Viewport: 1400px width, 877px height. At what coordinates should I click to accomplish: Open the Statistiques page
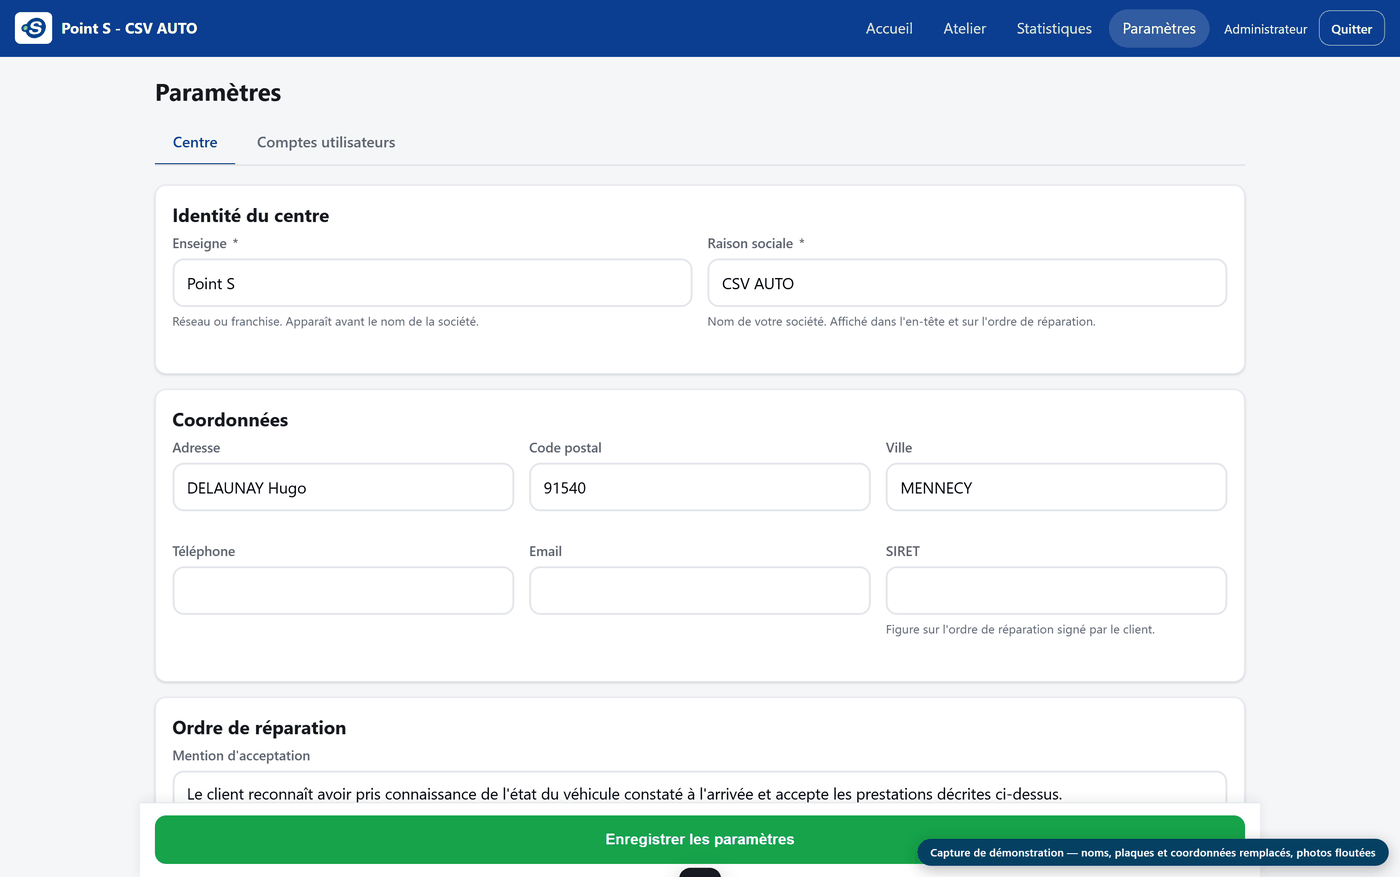(1054, 28)
